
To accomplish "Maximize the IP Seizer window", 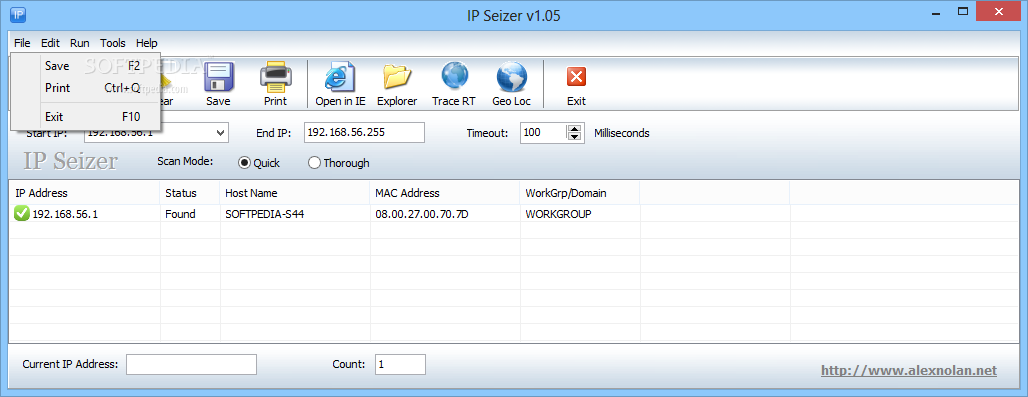I will pos(963,11).
